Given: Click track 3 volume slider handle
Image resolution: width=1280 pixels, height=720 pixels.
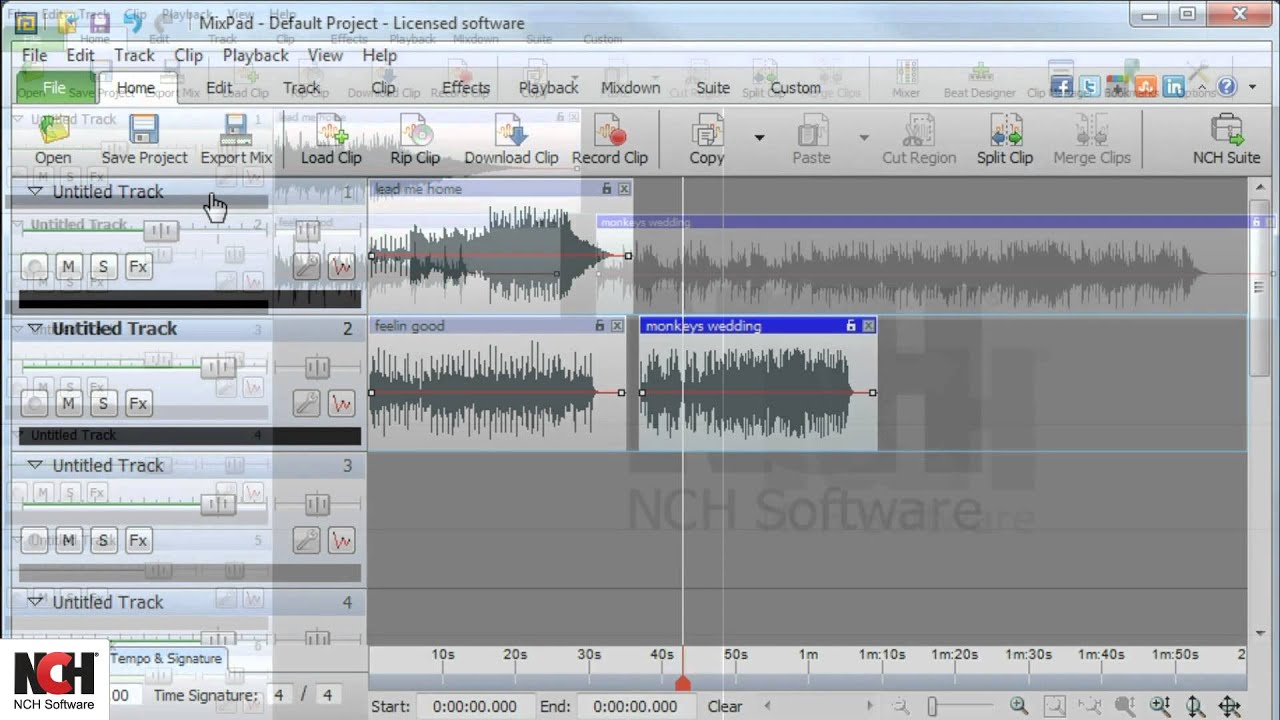Looking at the screenshot, I should pos(218,505).
